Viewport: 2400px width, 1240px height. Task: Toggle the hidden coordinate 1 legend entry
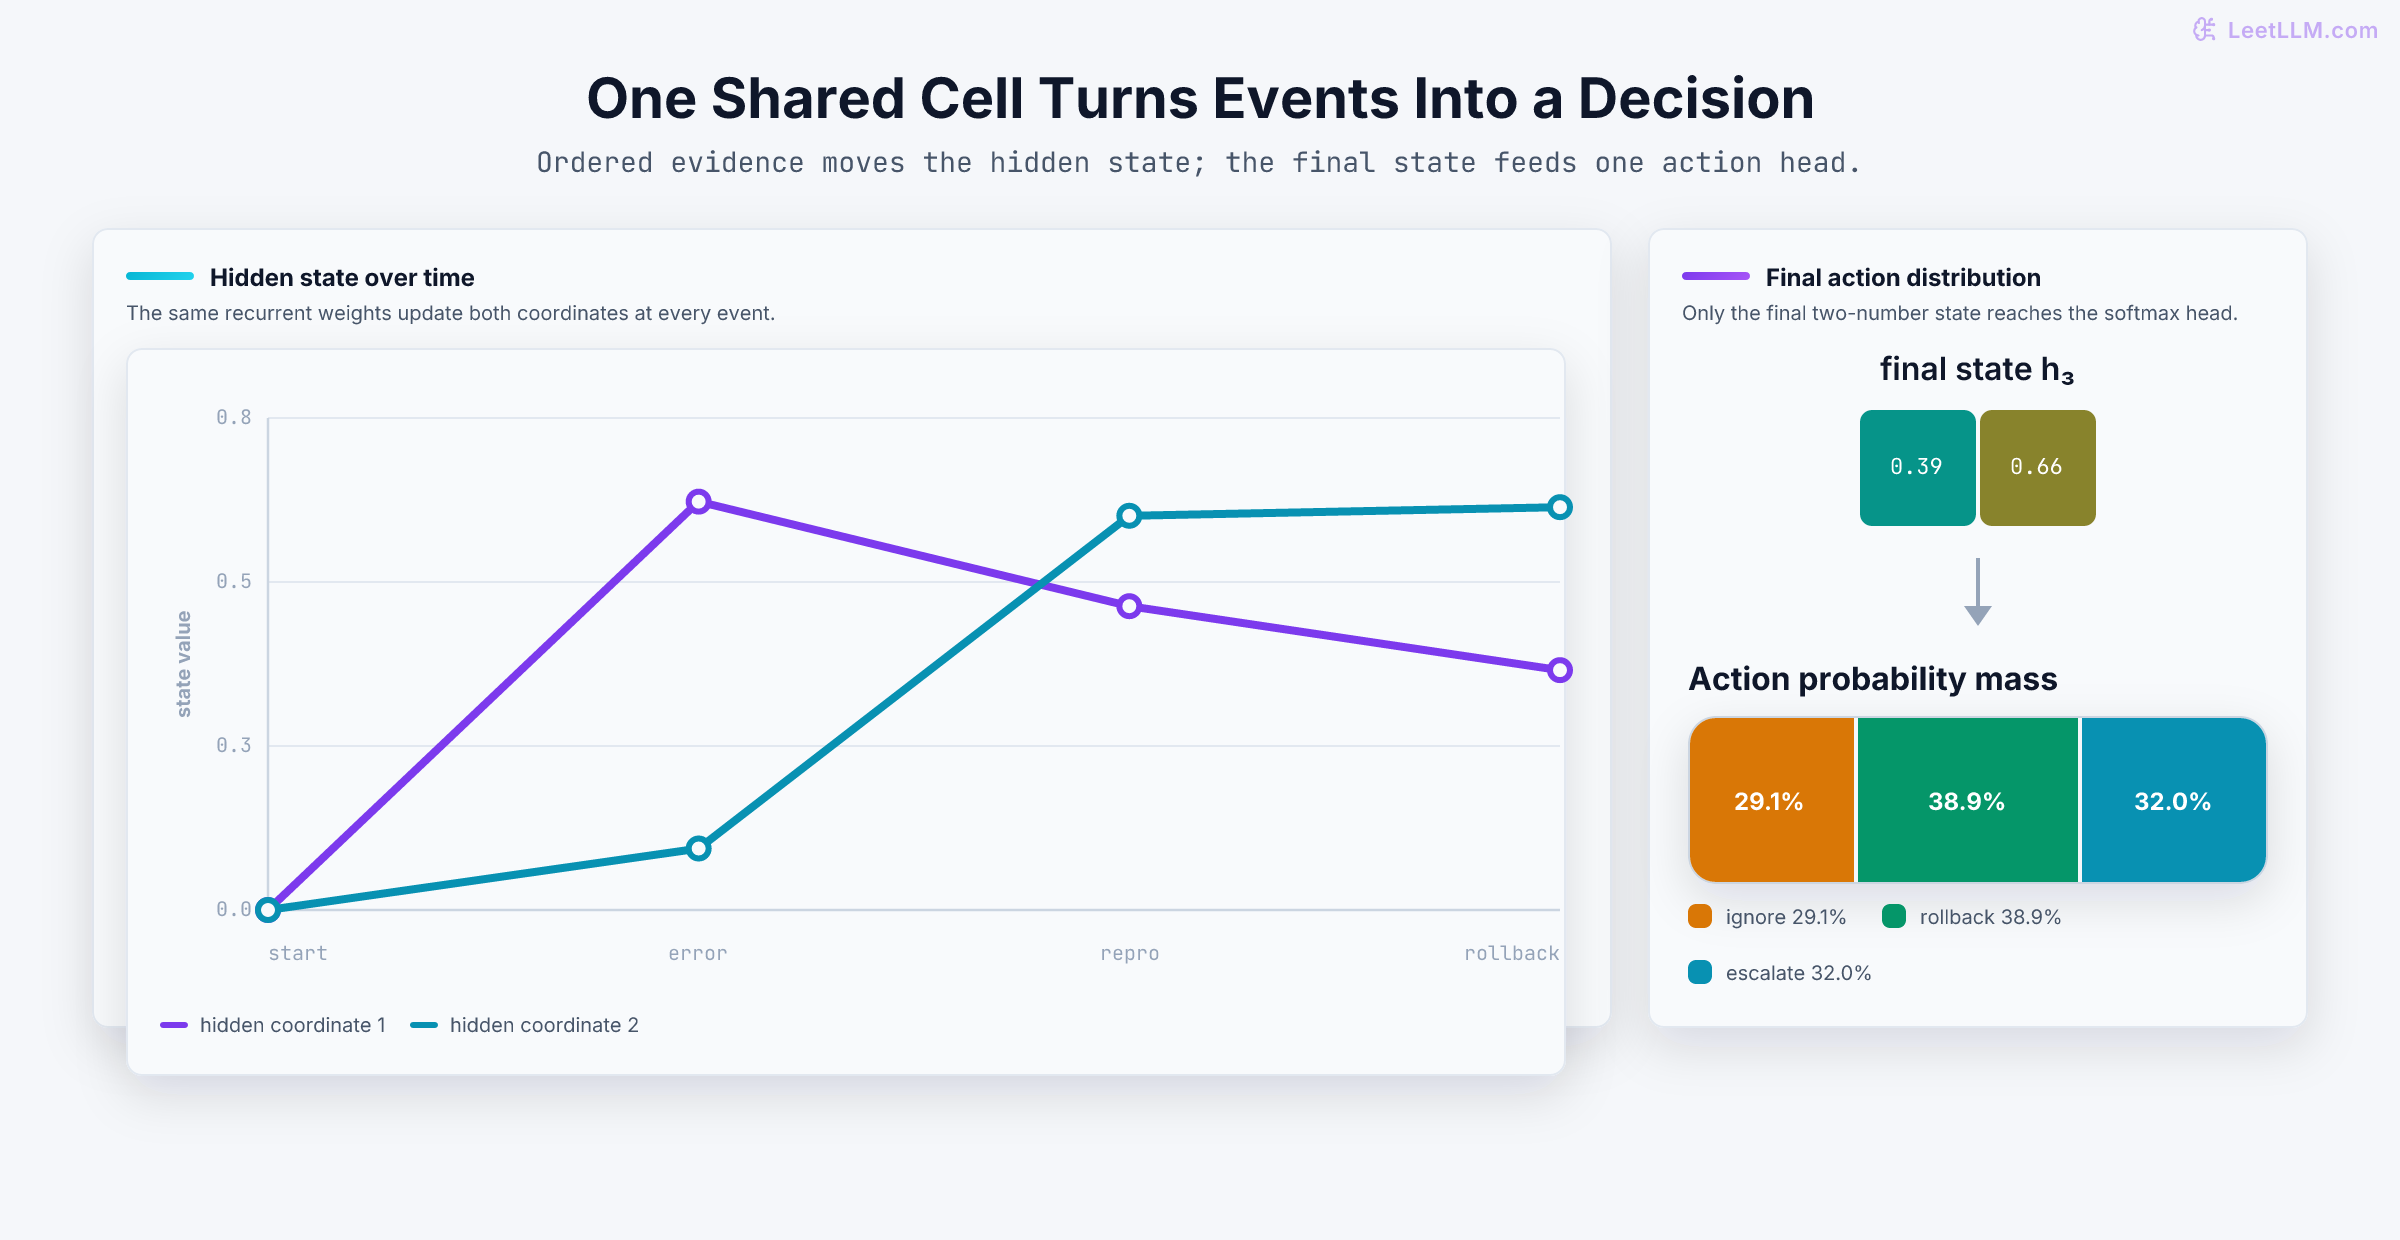[273, 1025]
